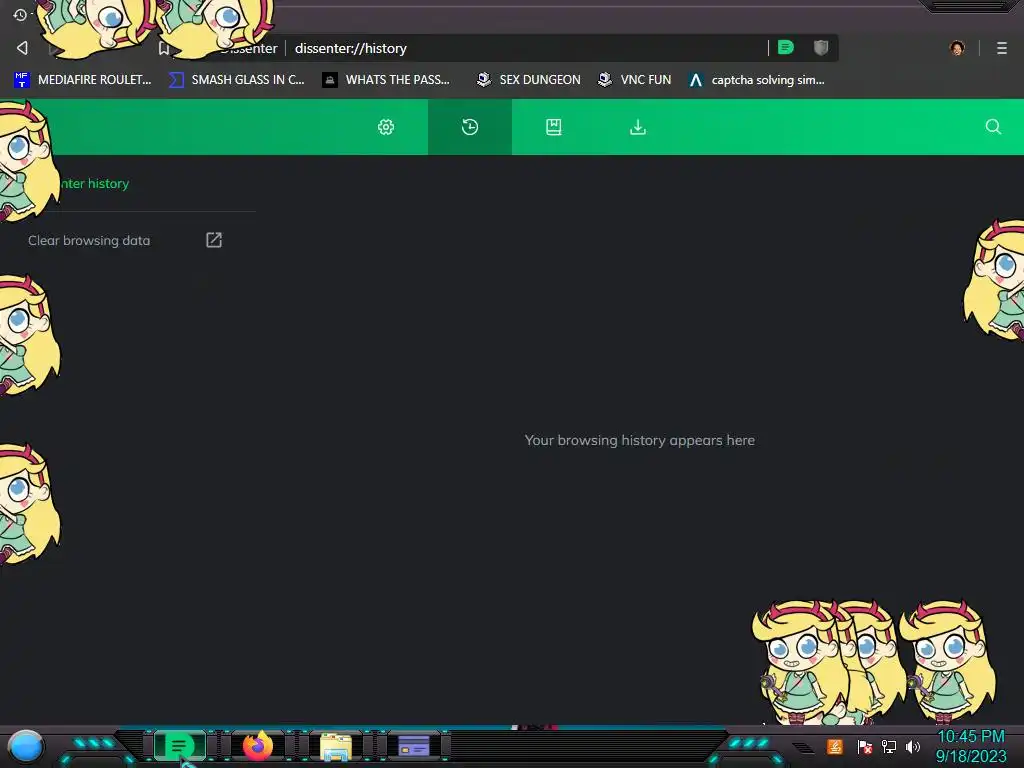Open the Bookmarks tab icon
1024x768 pixels.
(x=554, y=127)
